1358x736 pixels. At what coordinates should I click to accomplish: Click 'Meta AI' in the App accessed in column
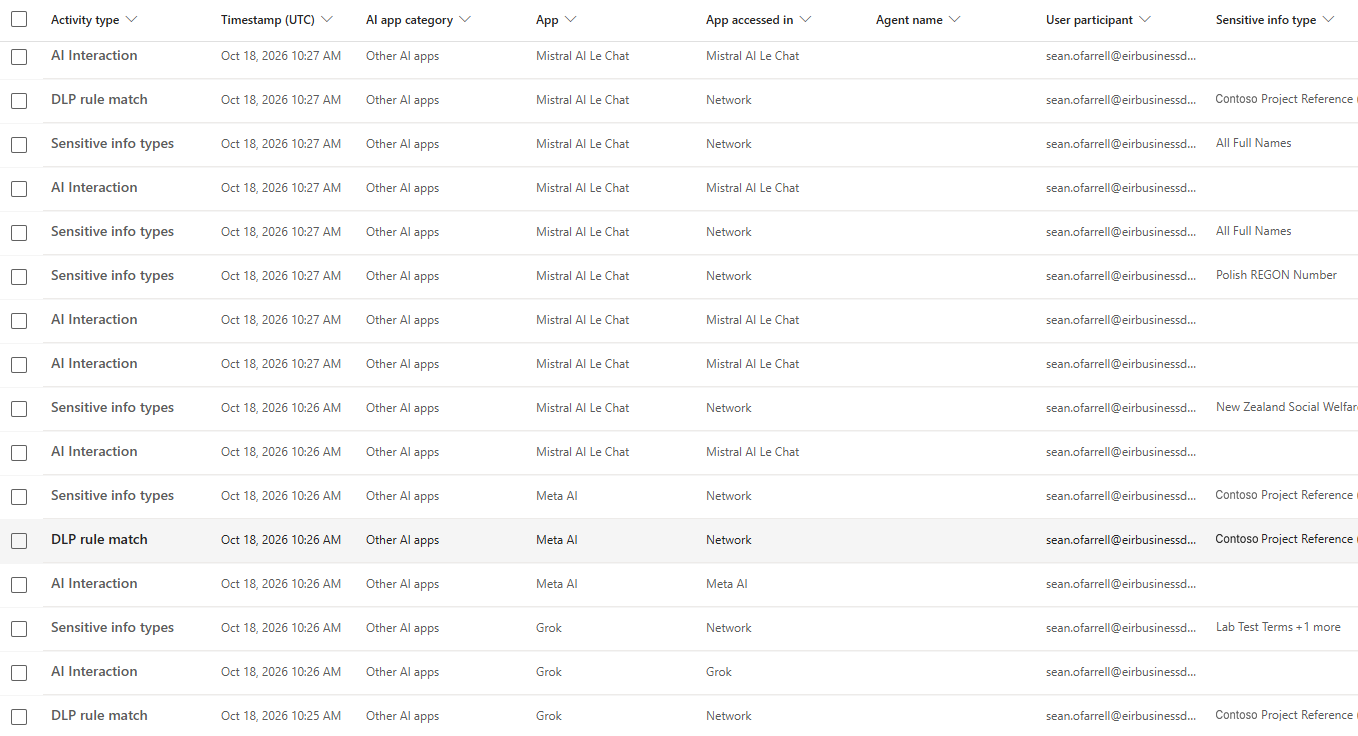click(726, 584)
